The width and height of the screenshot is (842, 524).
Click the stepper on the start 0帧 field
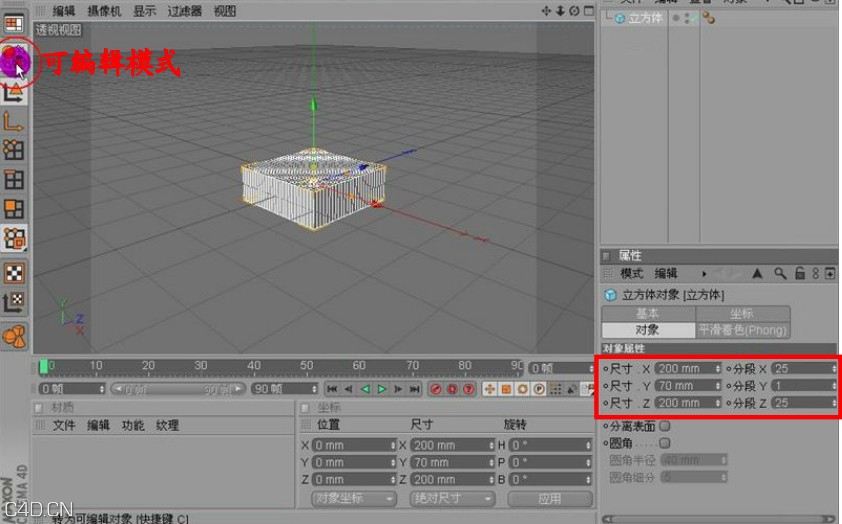click(x=102, y=389)
